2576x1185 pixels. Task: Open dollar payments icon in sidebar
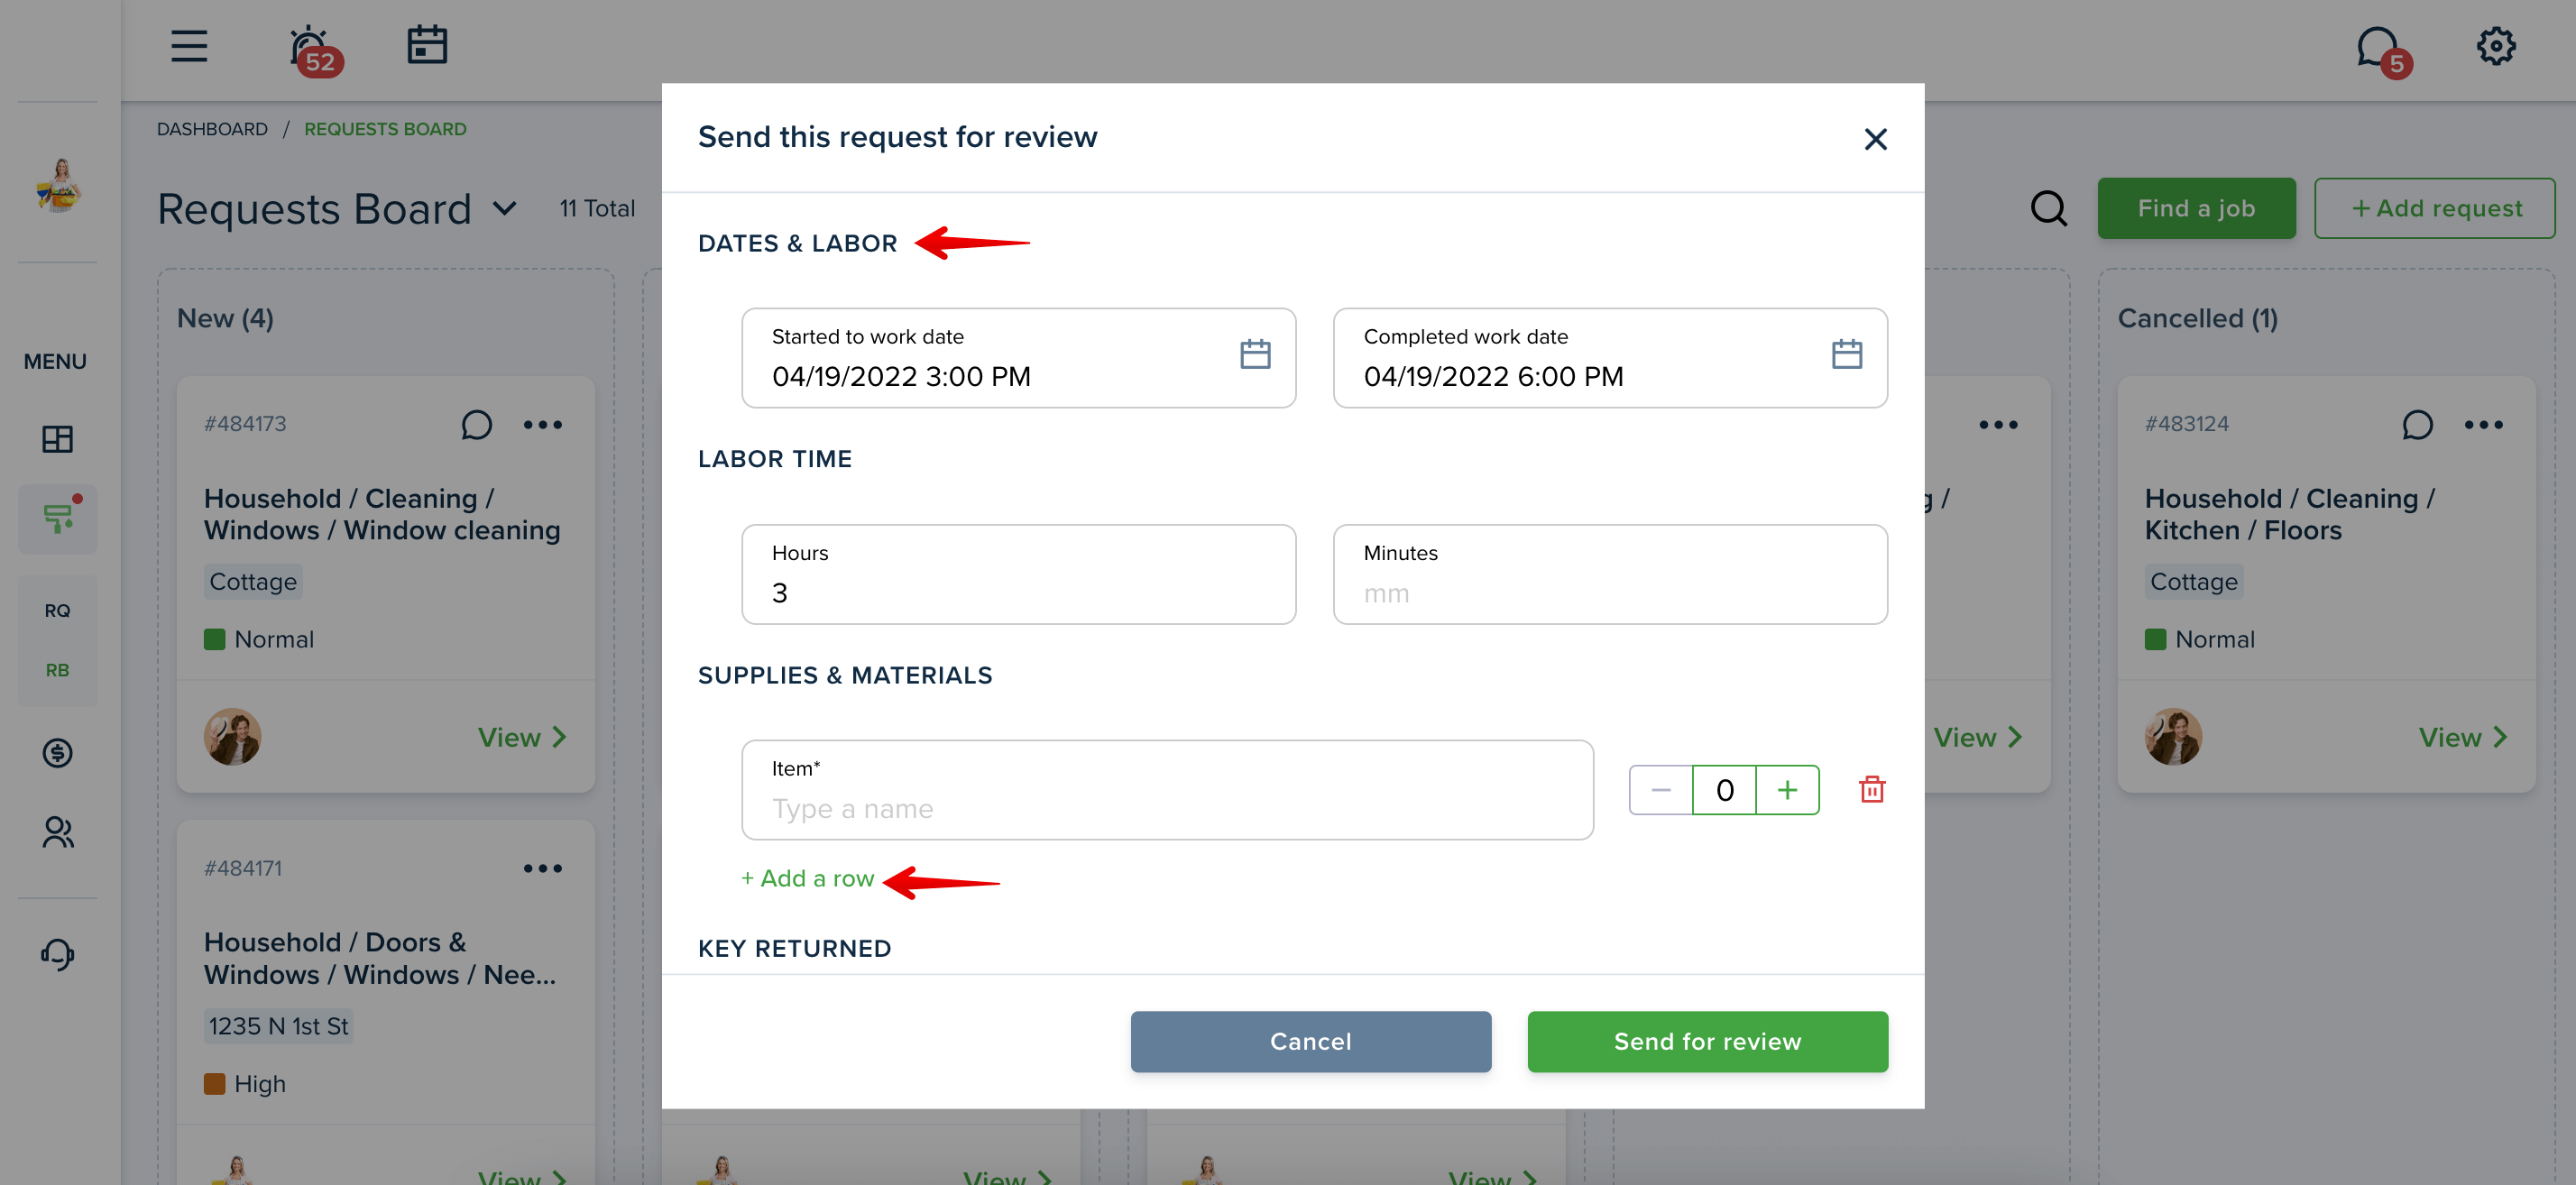pos(57,752)
